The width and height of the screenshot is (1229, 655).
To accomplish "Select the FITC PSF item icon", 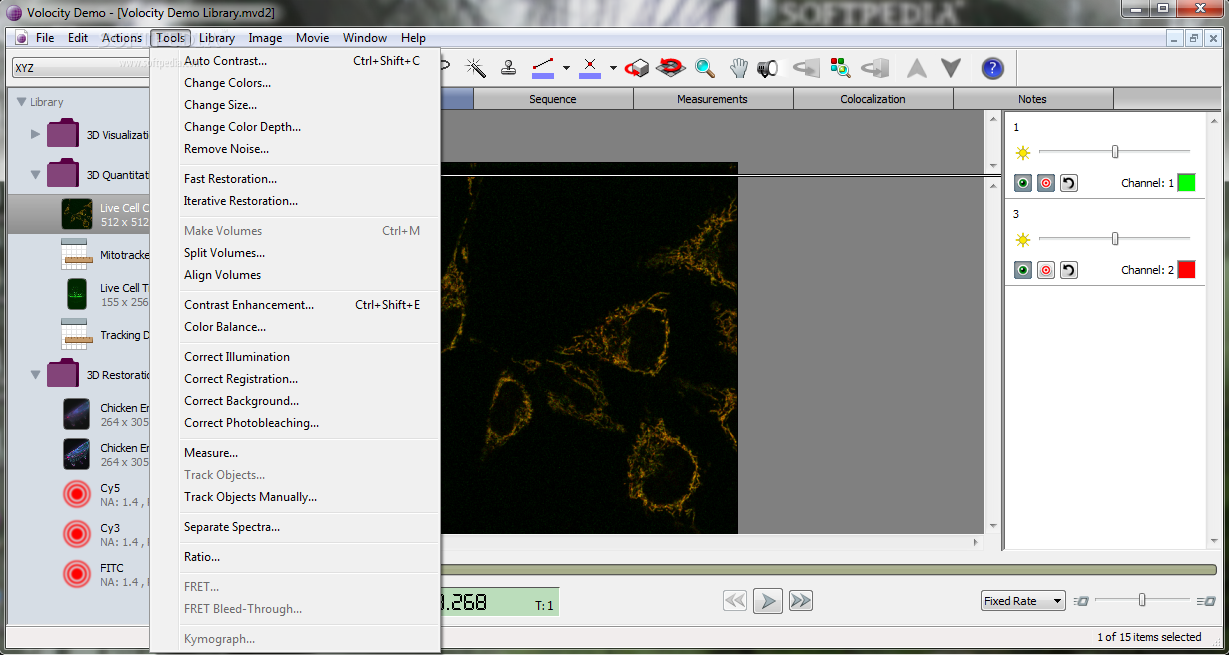I will pyautogui.click(x=77, y=574).
